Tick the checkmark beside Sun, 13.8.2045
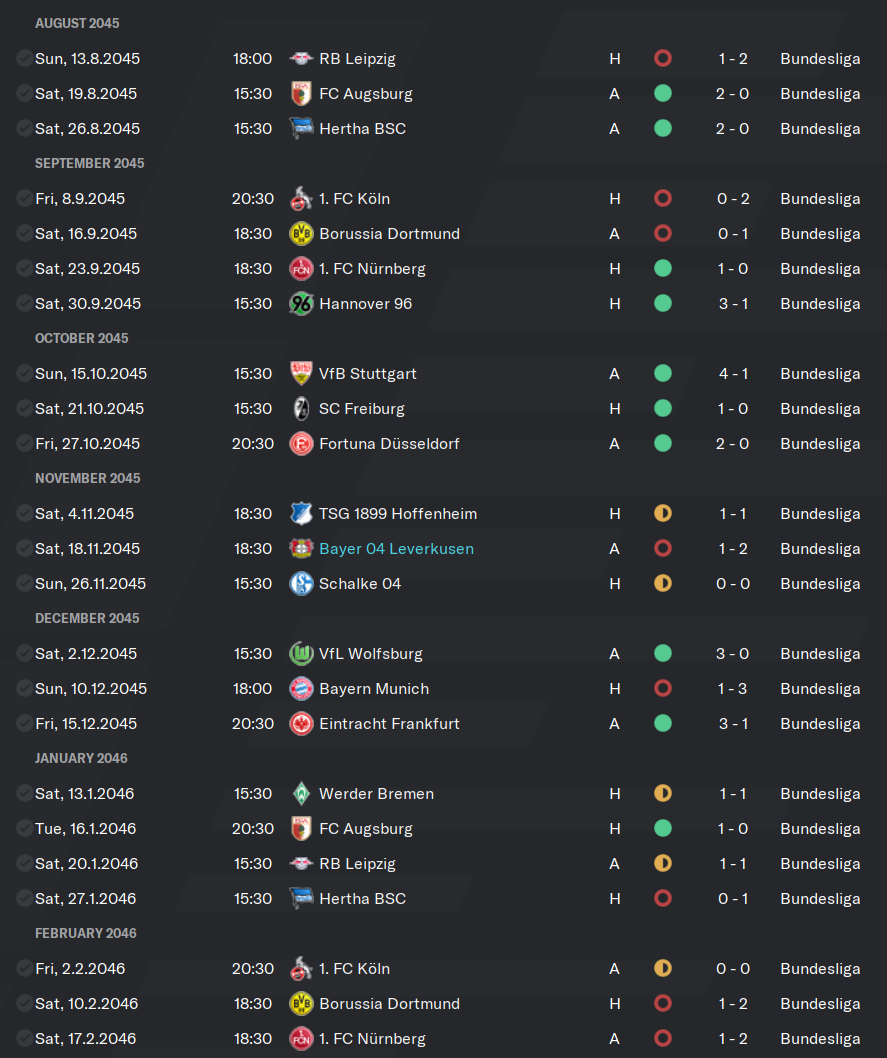 24,59
